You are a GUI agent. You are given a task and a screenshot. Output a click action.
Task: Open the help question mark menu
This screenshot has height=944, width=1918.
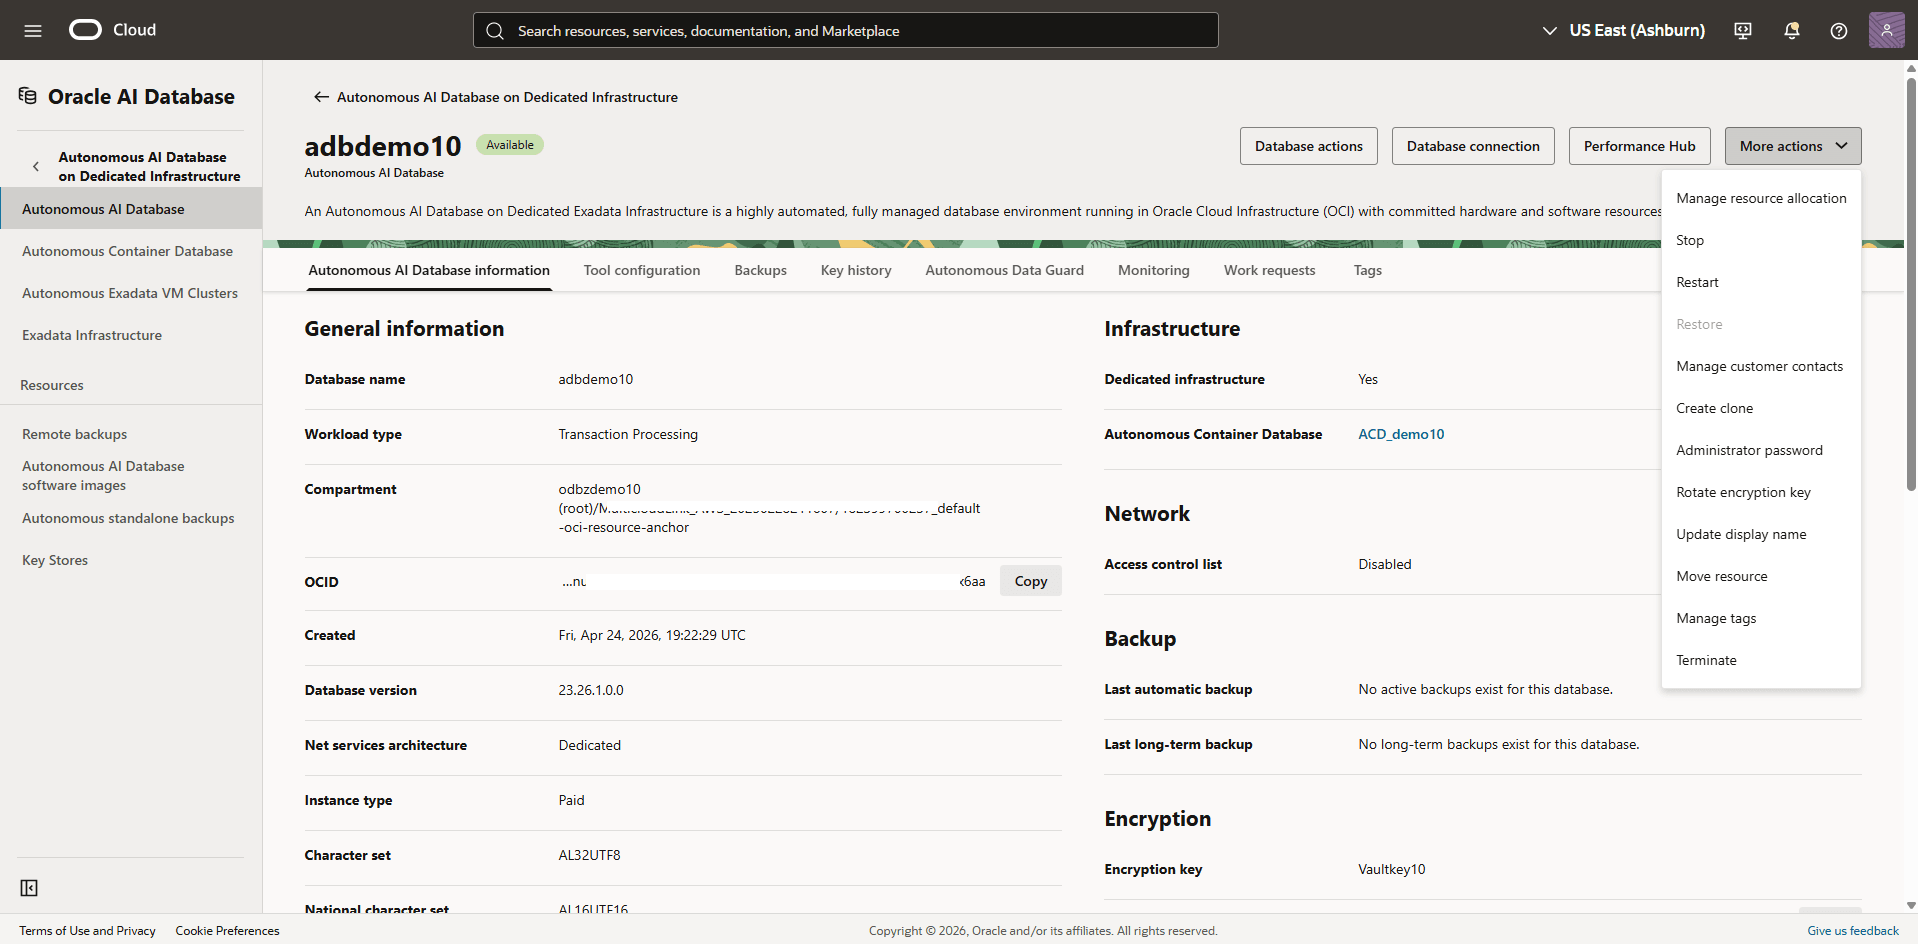[1839, 30]
